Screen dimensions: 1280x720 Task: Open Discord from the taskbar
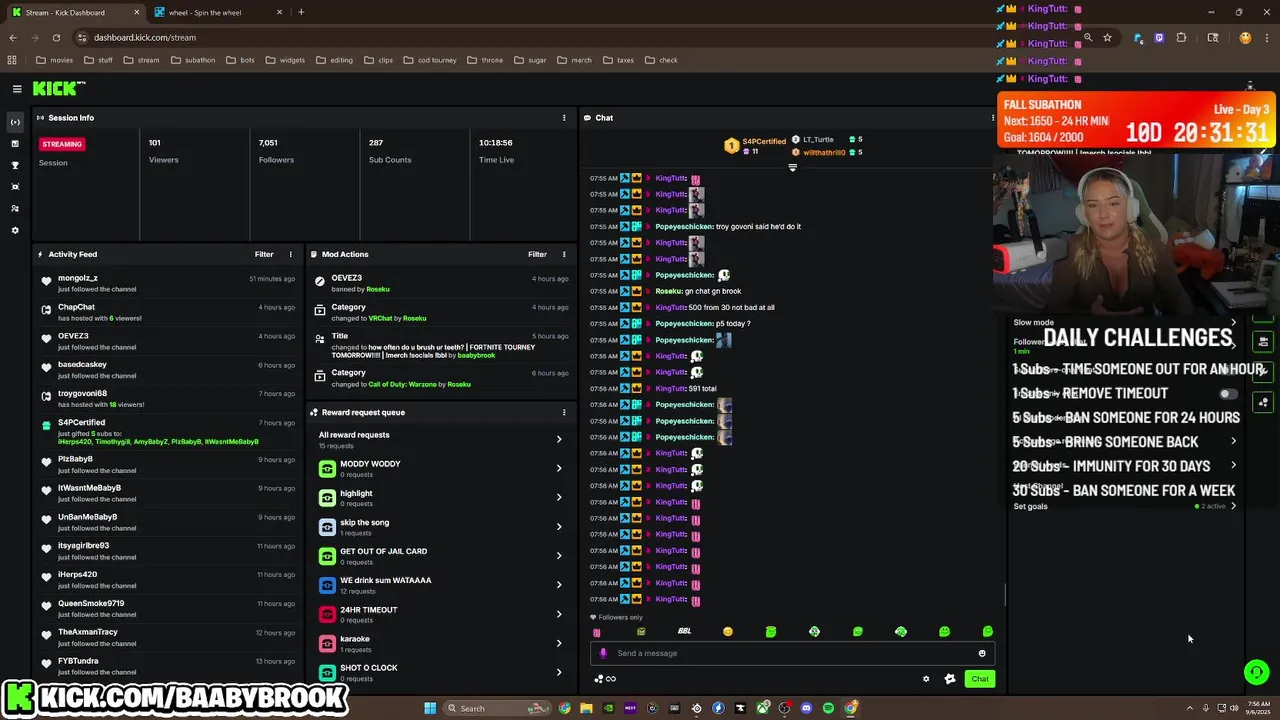pos(806,708)
